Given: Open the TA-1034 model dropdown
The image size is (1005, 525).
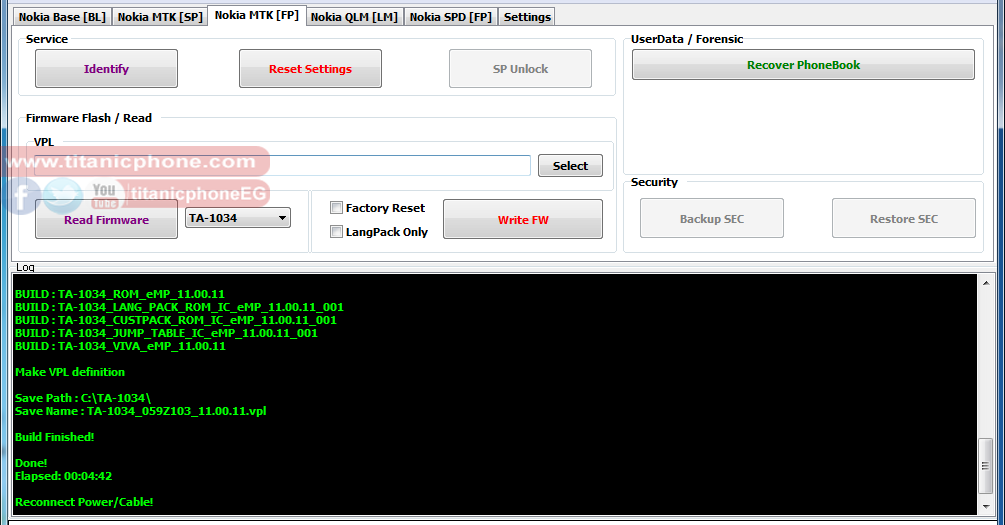Looking at the screenshot, I should coord(238,218).
